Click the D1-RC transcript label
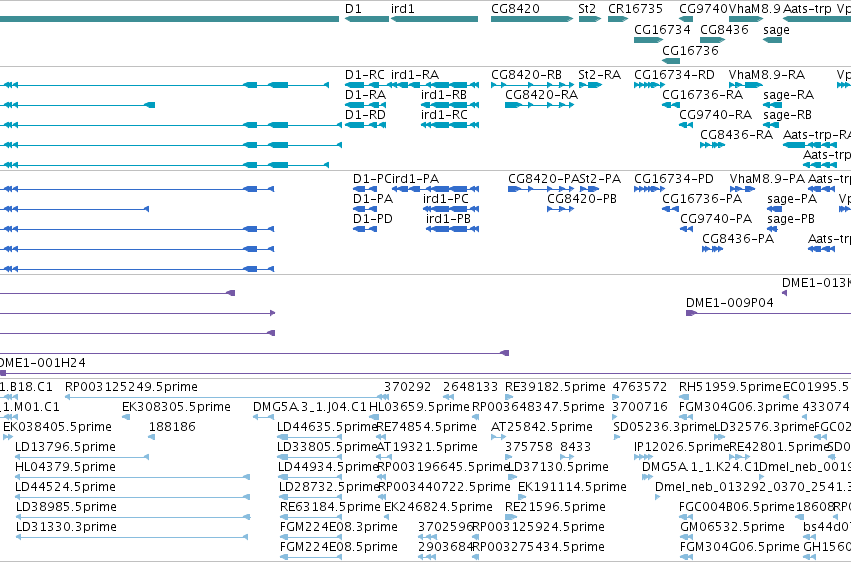Screen dimensions: 851x562 coord(365,75)
